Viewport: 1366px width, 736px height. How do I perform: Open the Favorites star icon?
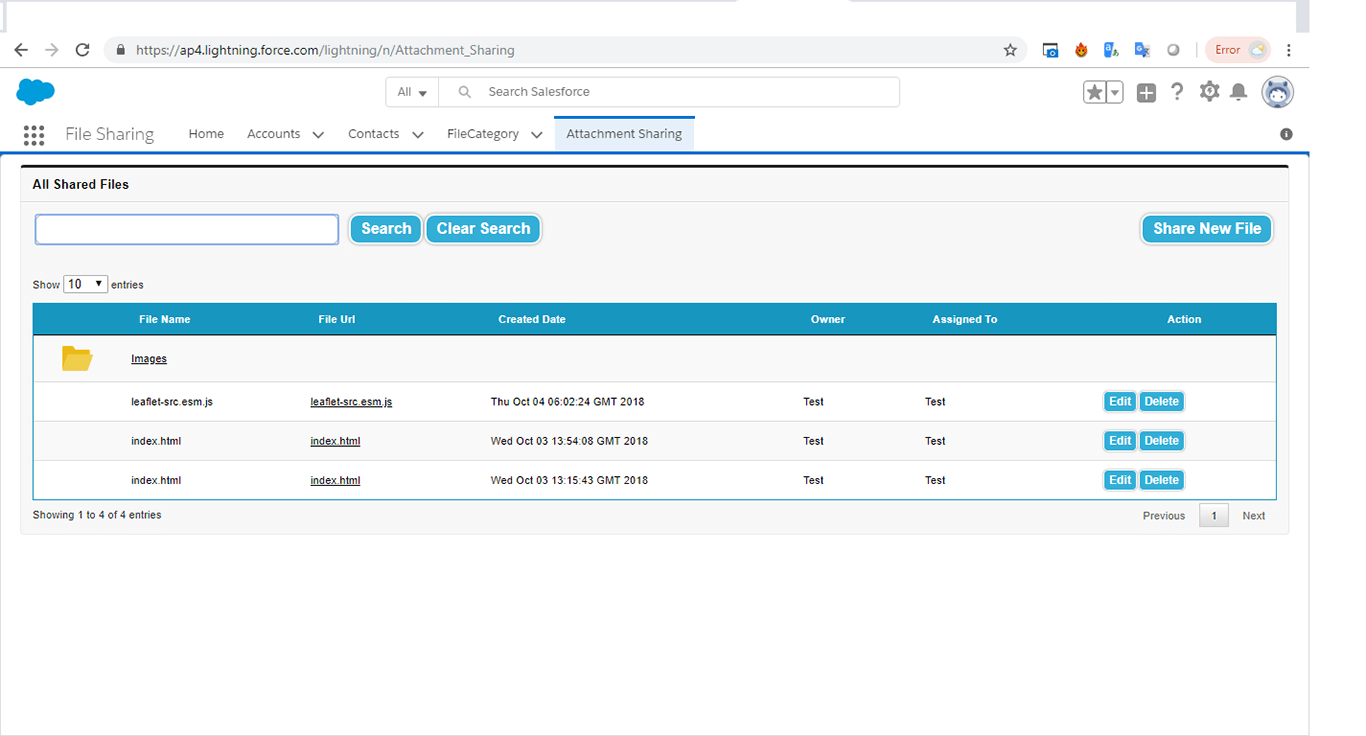tap(1095, 92)
